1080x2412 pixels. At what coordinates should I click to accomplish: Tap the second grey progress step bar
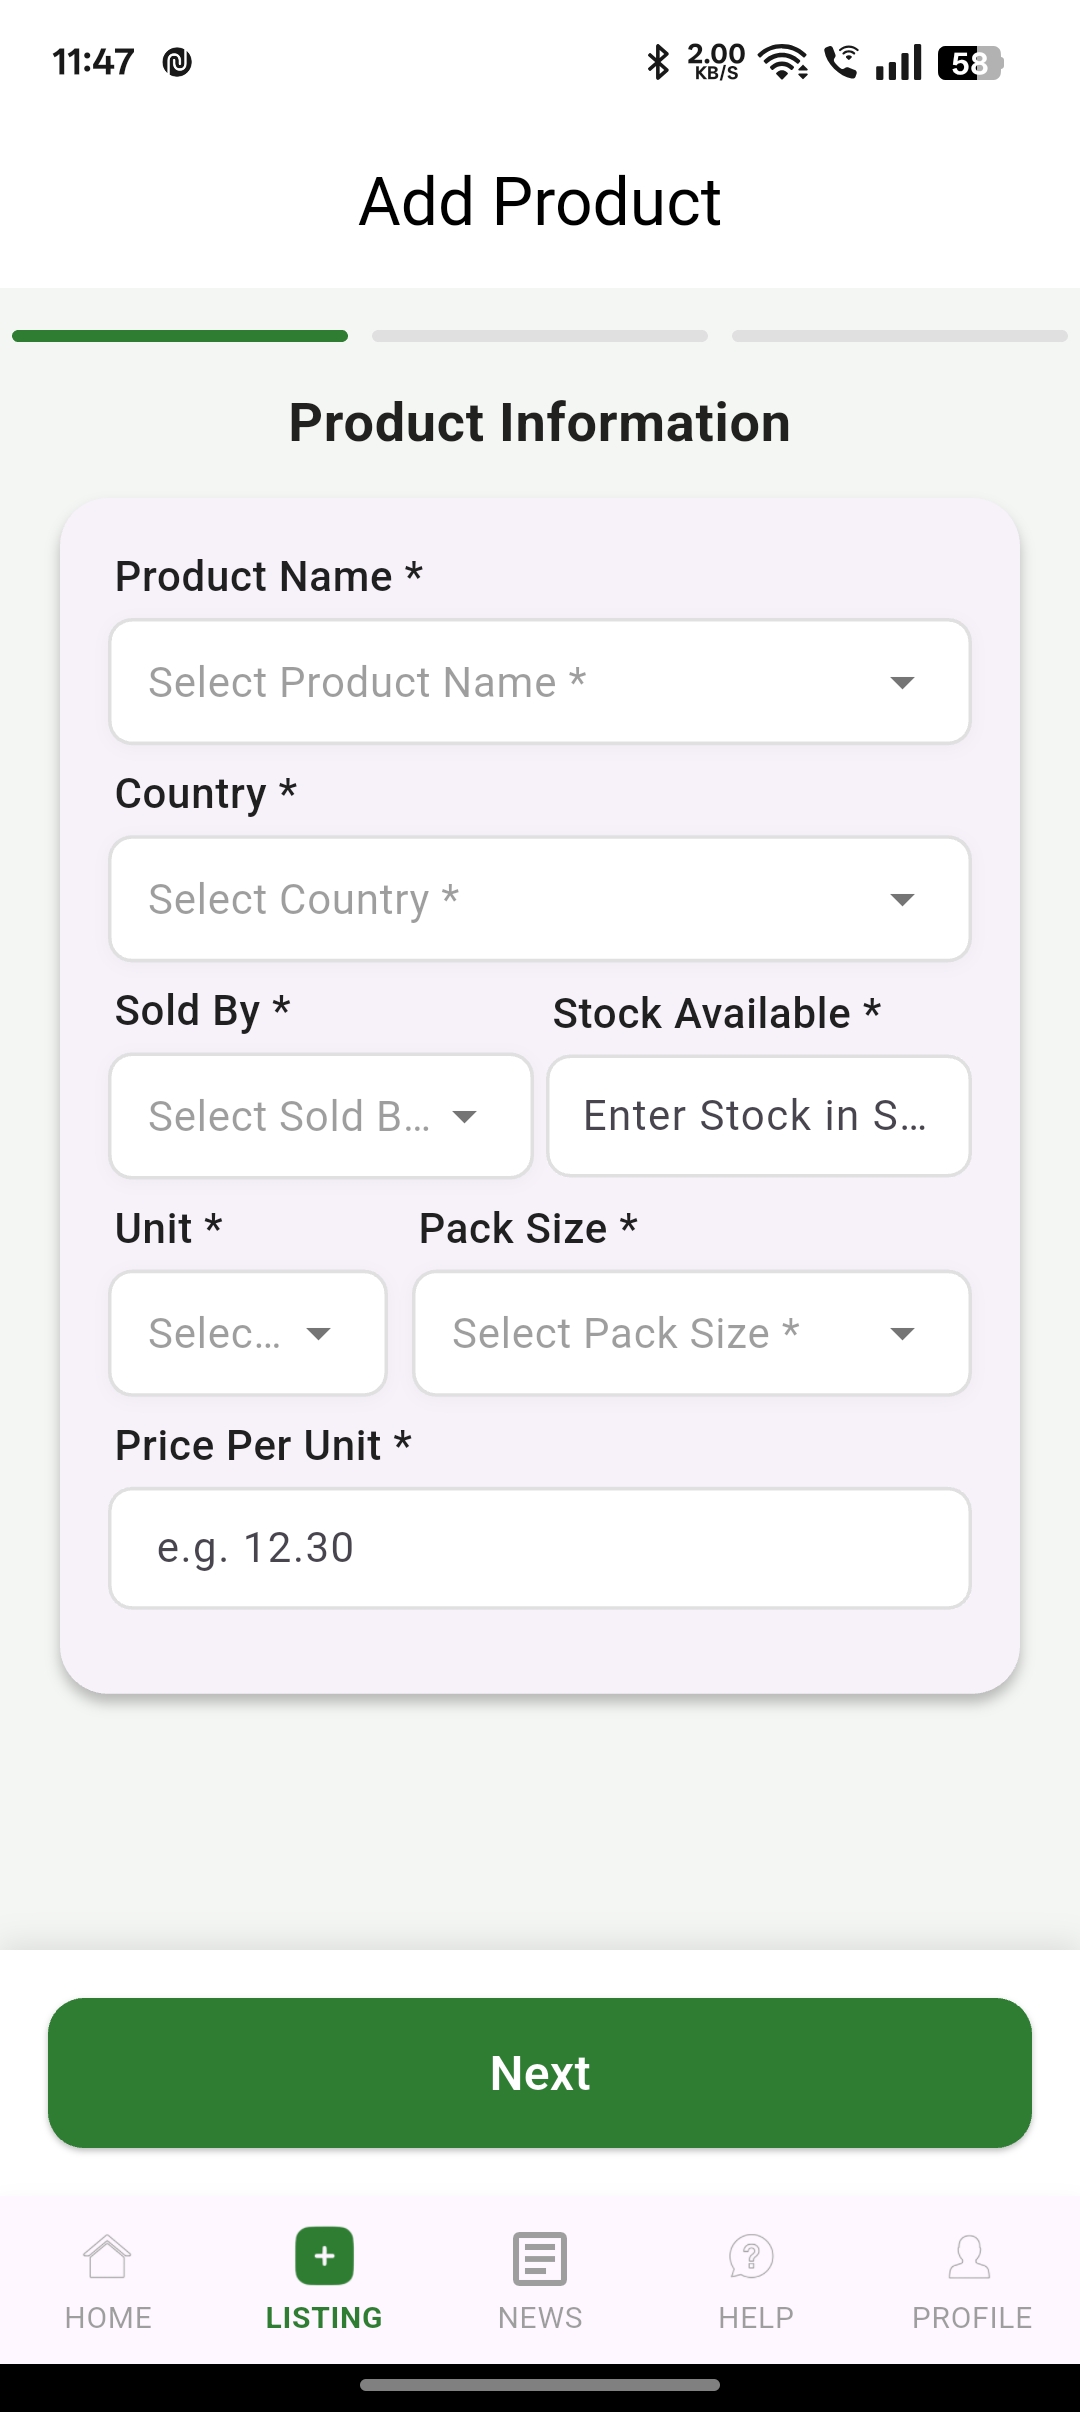[x=540, y=336]
